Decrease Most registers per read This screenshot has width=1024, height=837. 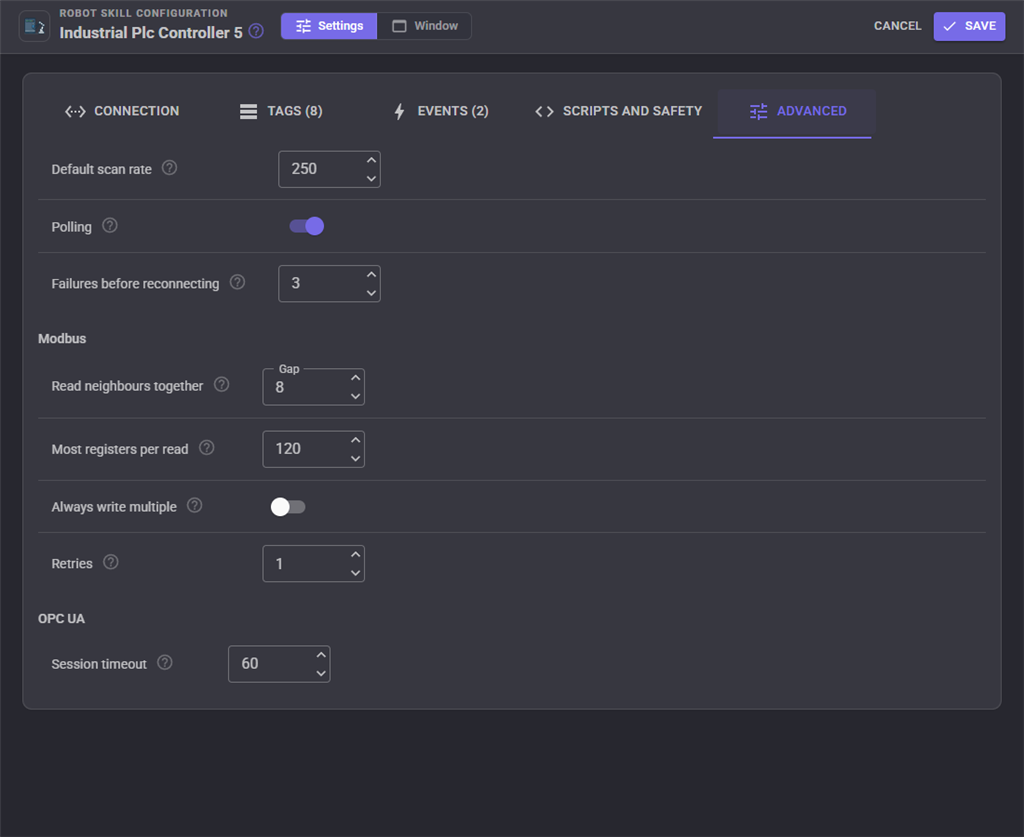355,458
